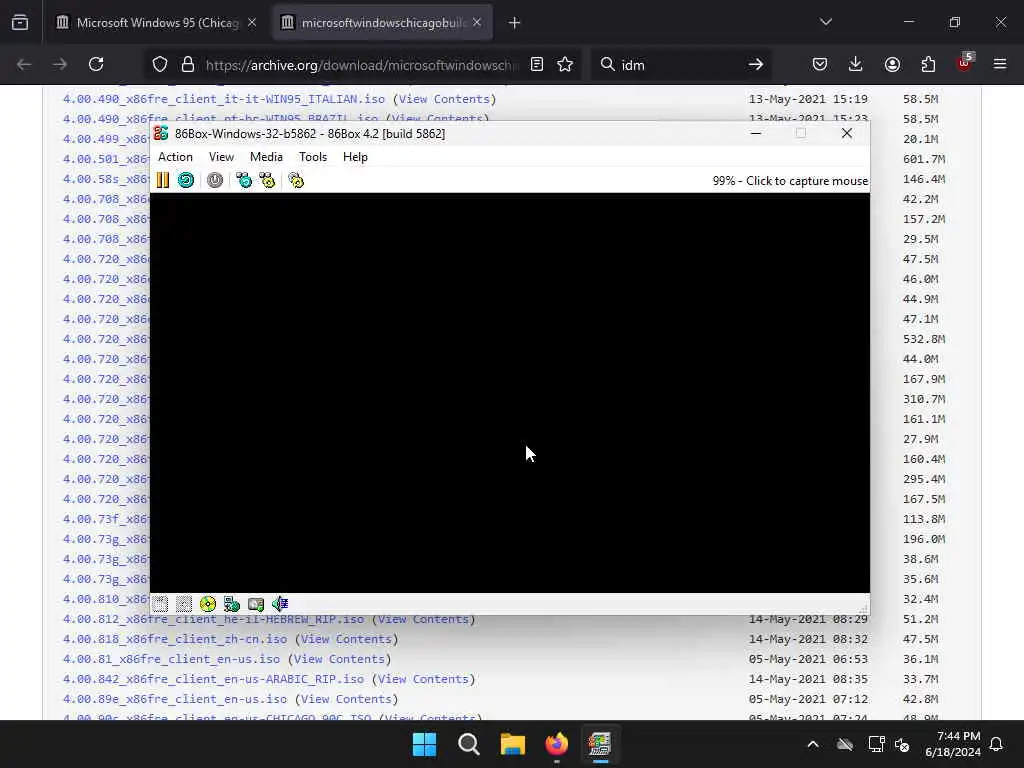Click the grey ACPI shutdown power icon
This screenshot has width=1024, height=768.
tap(215, 180)
